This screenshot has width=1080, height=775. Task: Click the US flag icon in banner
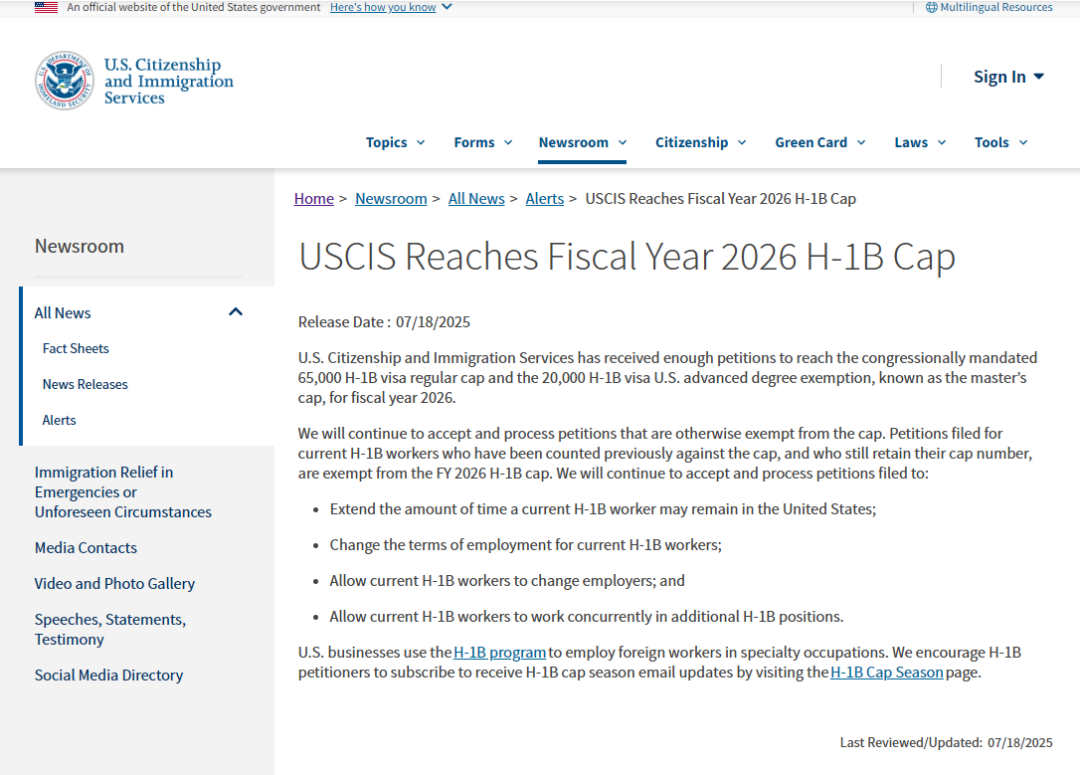[46, 8]
